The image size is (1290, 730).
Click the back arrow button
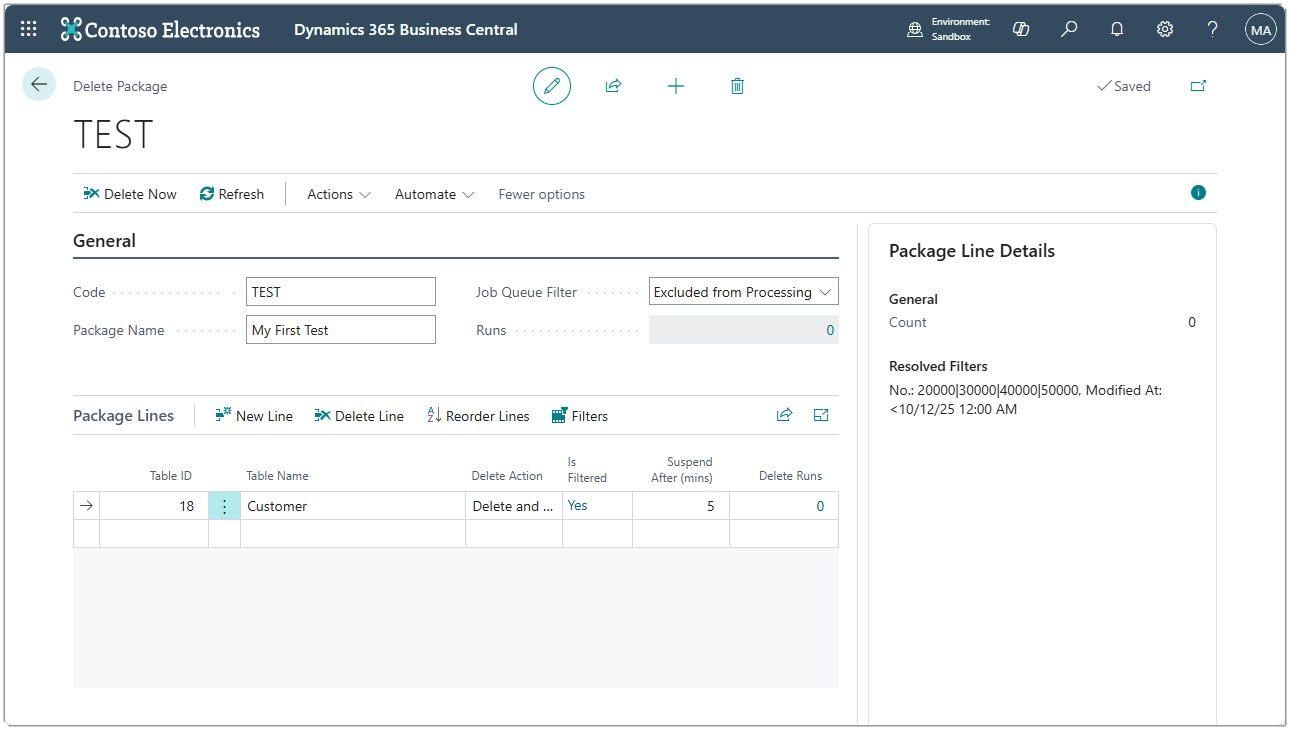(x=39, y=85)
